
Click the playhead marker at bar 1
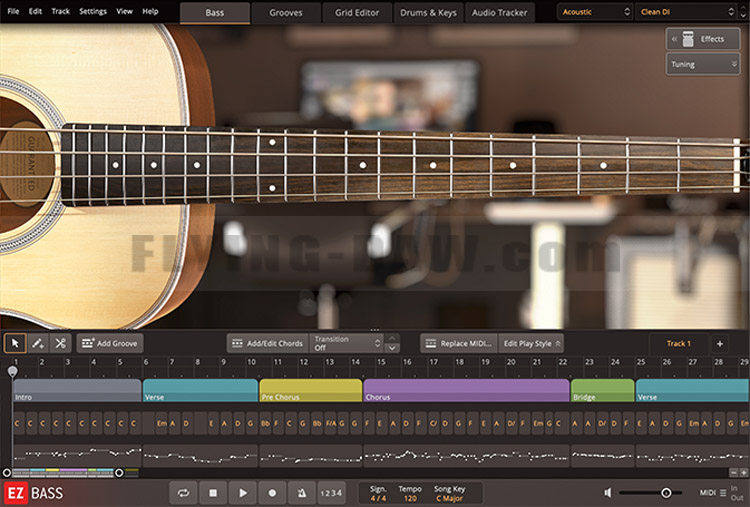coord(12,372)
